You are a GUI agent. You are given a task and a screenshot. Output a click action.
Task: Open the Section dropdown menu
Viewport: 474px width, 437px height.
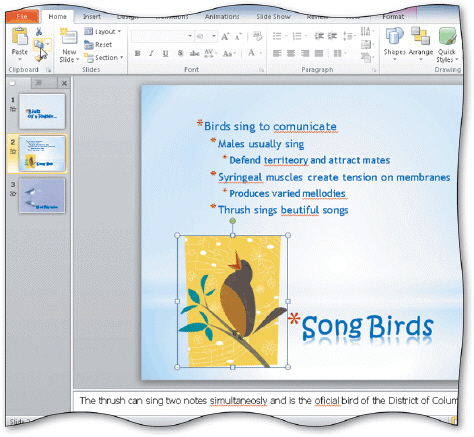click(x=104, y=58)
